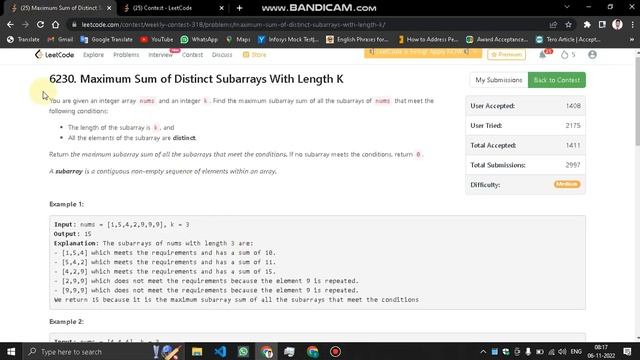Open the taskbar clock and date
Image resolution: width=640 pixels, height=360 pixels.
(x=601, y=351)
